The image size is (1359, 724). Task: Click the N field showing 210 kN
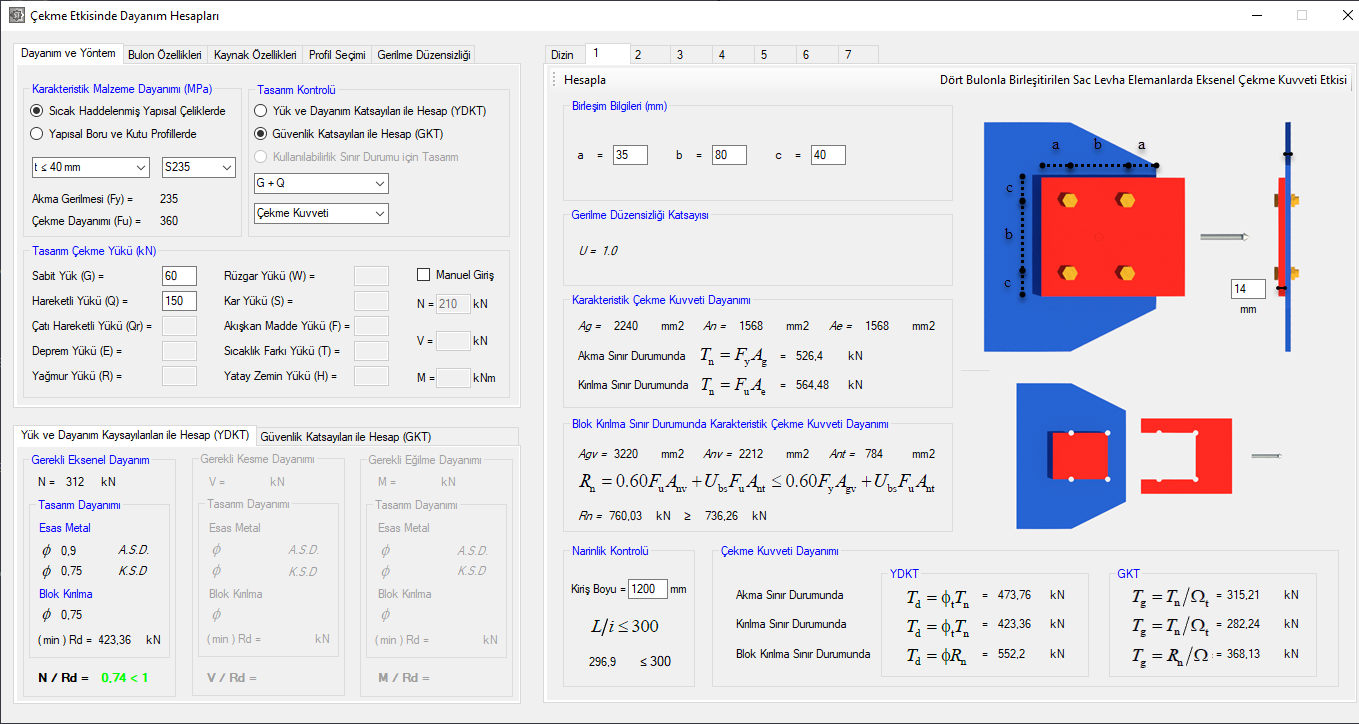453,304
